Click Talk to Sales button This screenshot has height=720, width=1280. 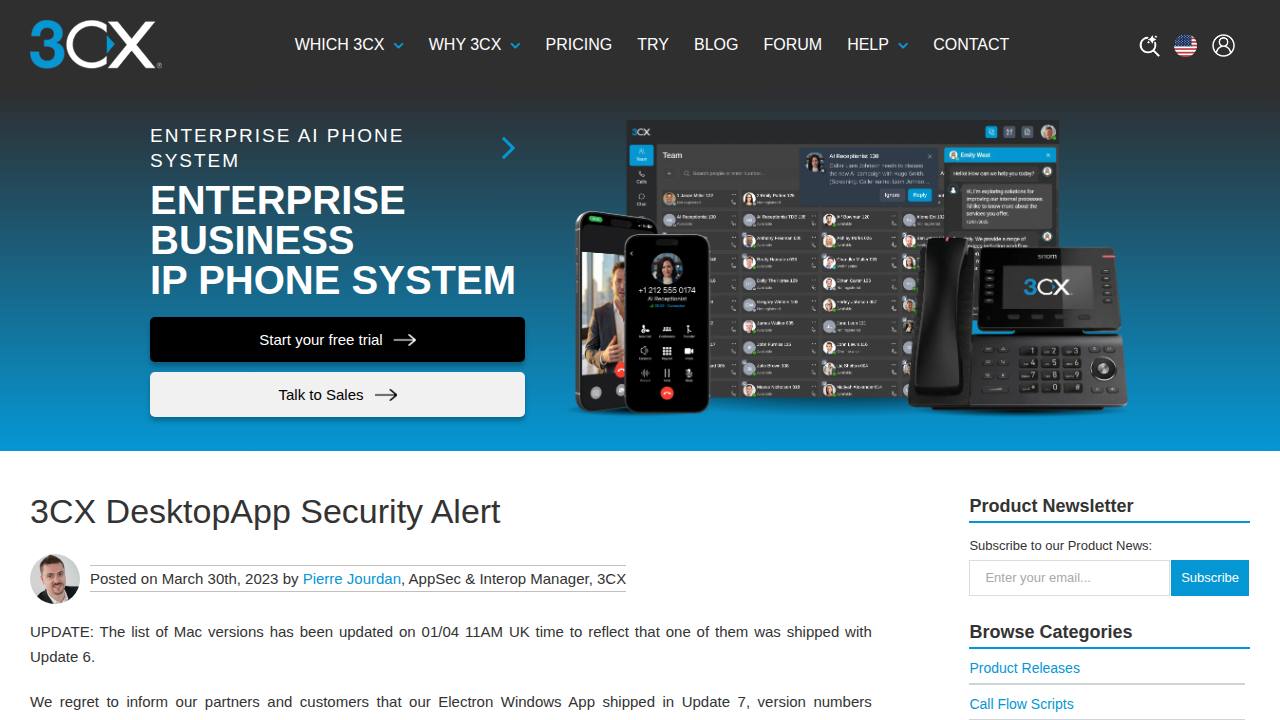[337, 394]
